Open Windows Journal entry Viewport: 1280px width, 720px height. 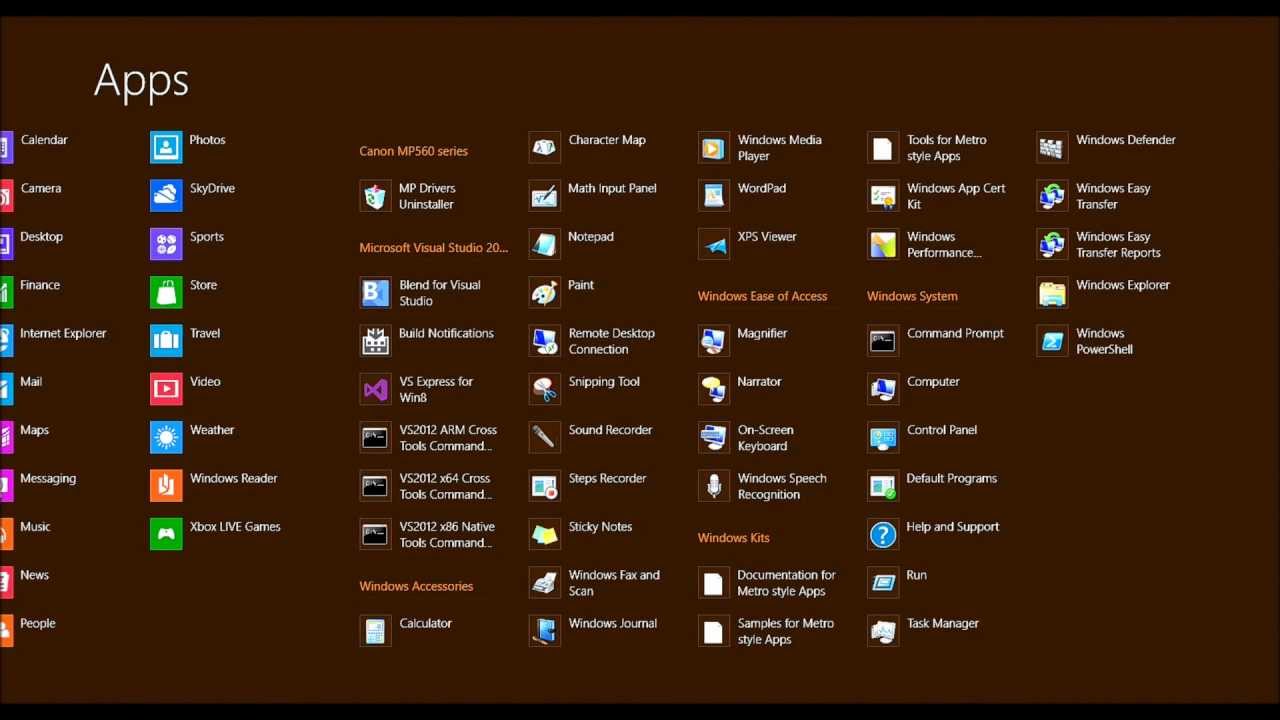[x=613, y=623]
